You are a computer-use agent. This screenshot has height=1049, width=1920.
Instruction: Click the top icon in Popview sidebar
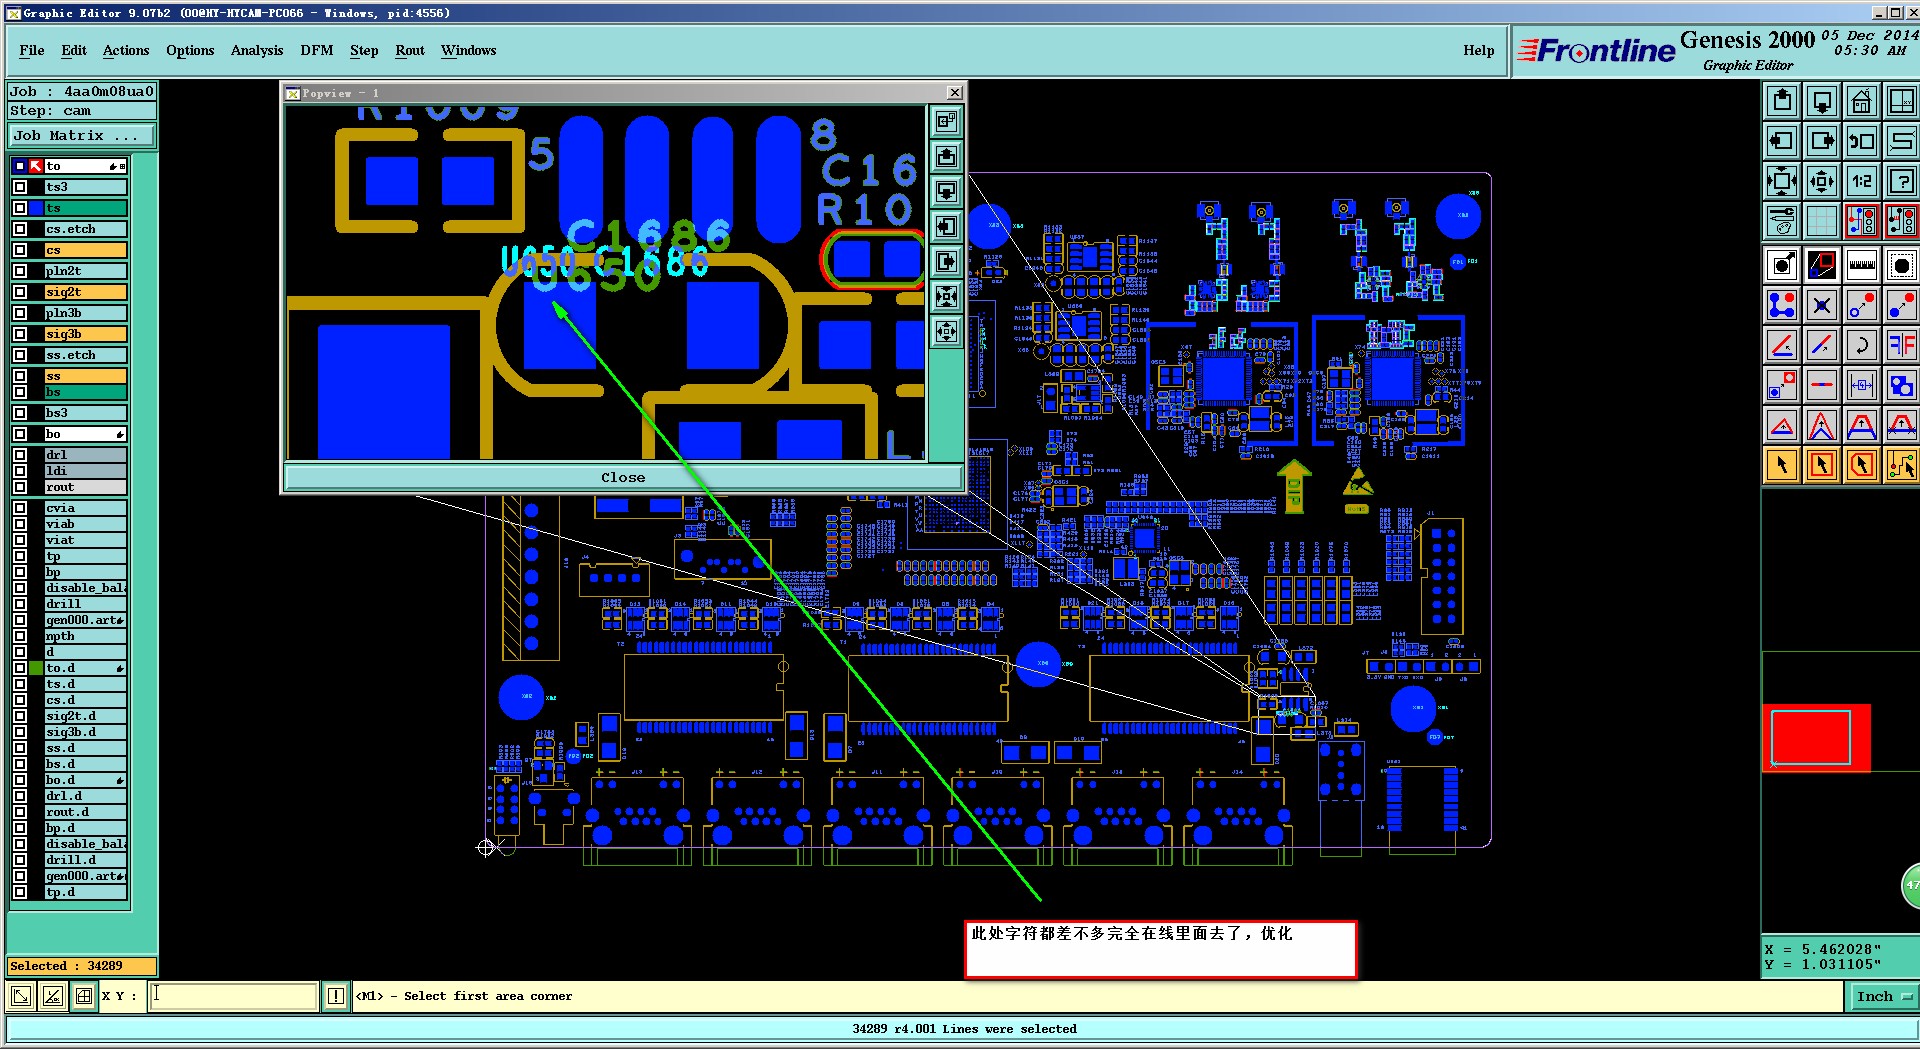pos(946,122)
